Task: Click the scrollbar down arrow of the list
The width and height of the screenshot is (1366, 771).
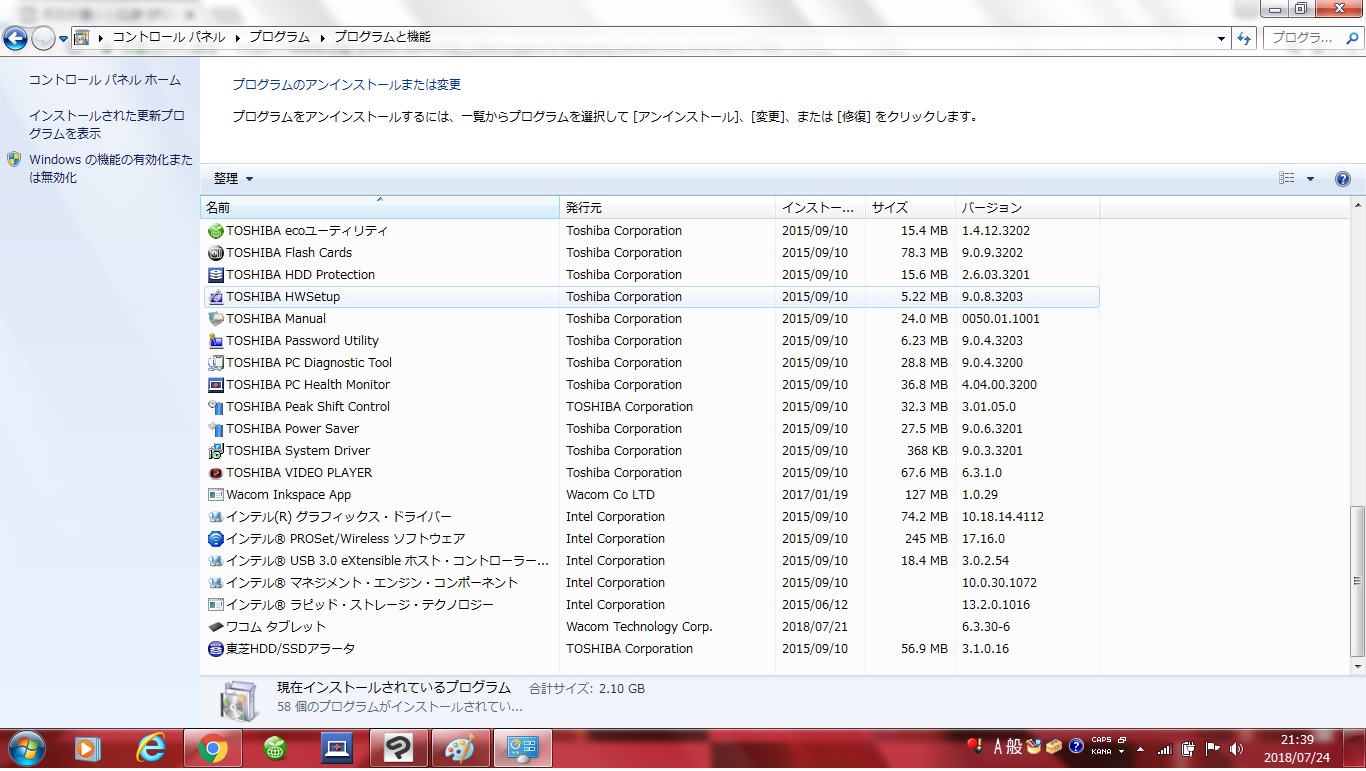Action: click(1357, 666)
